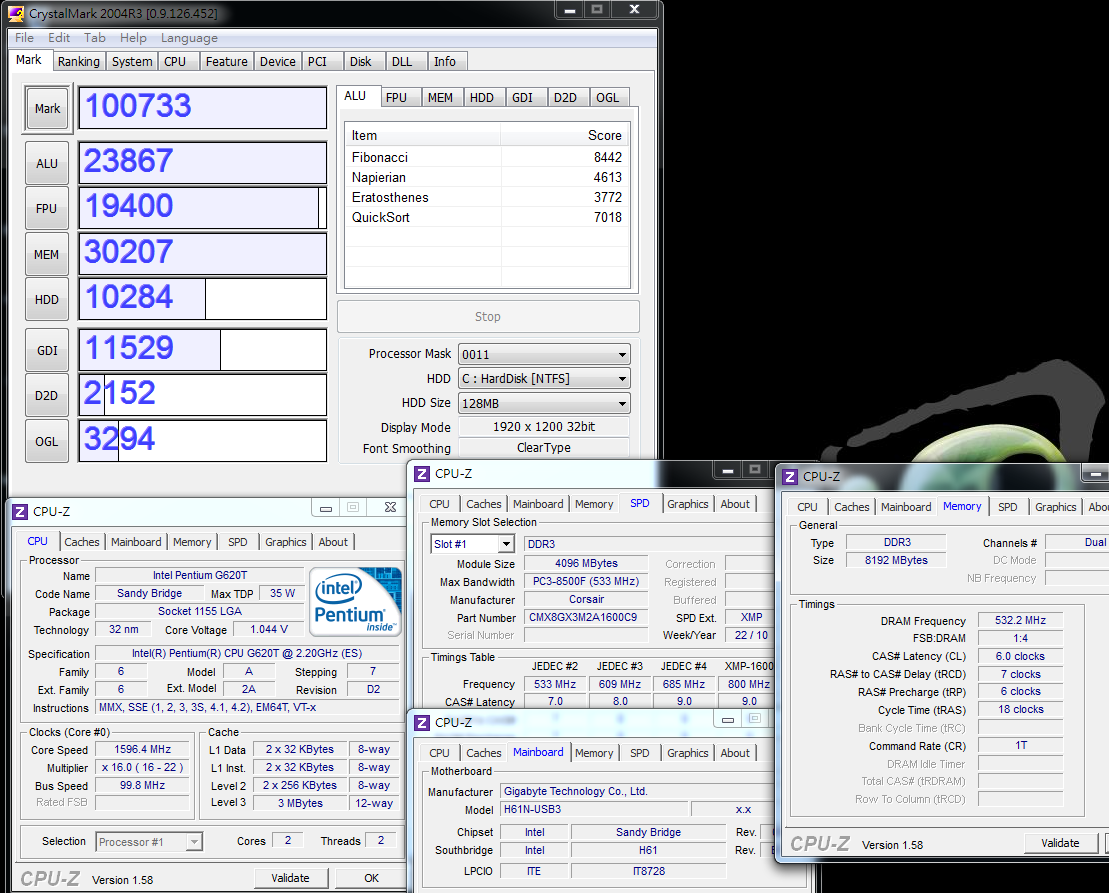
Task: Click the CPU-Z icon in the Processor window title bar
Action: point(19,511)
